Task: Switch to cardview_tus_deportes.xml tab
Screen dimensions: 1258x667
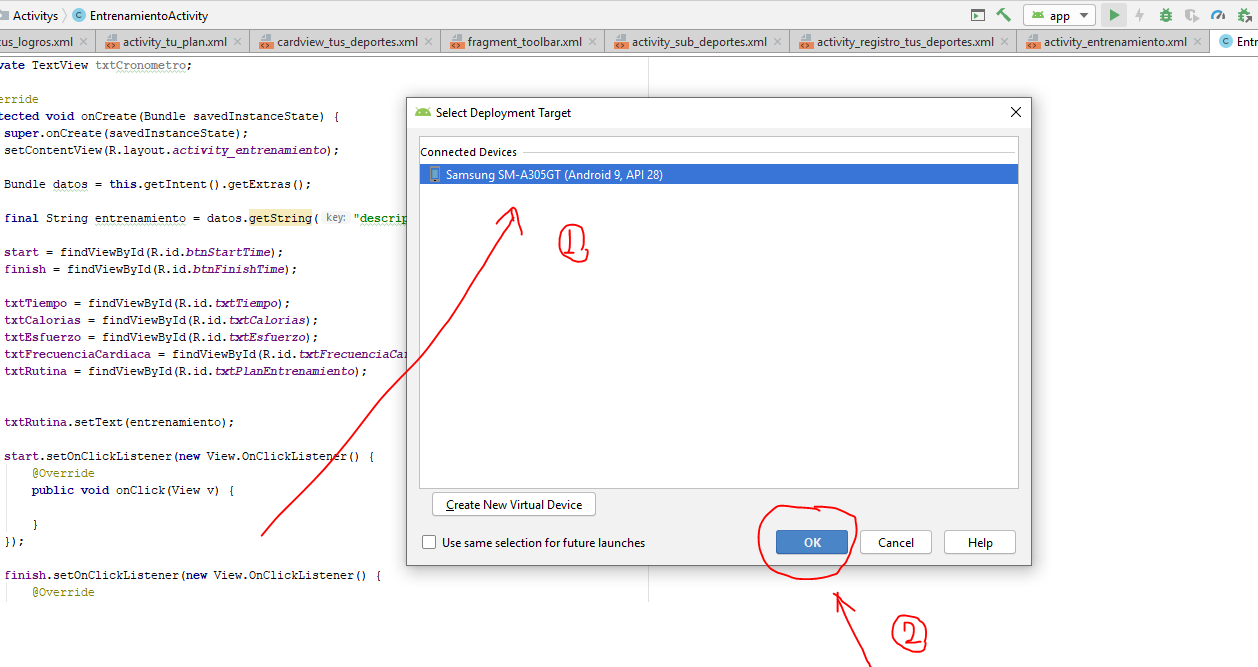Action: 347,42
